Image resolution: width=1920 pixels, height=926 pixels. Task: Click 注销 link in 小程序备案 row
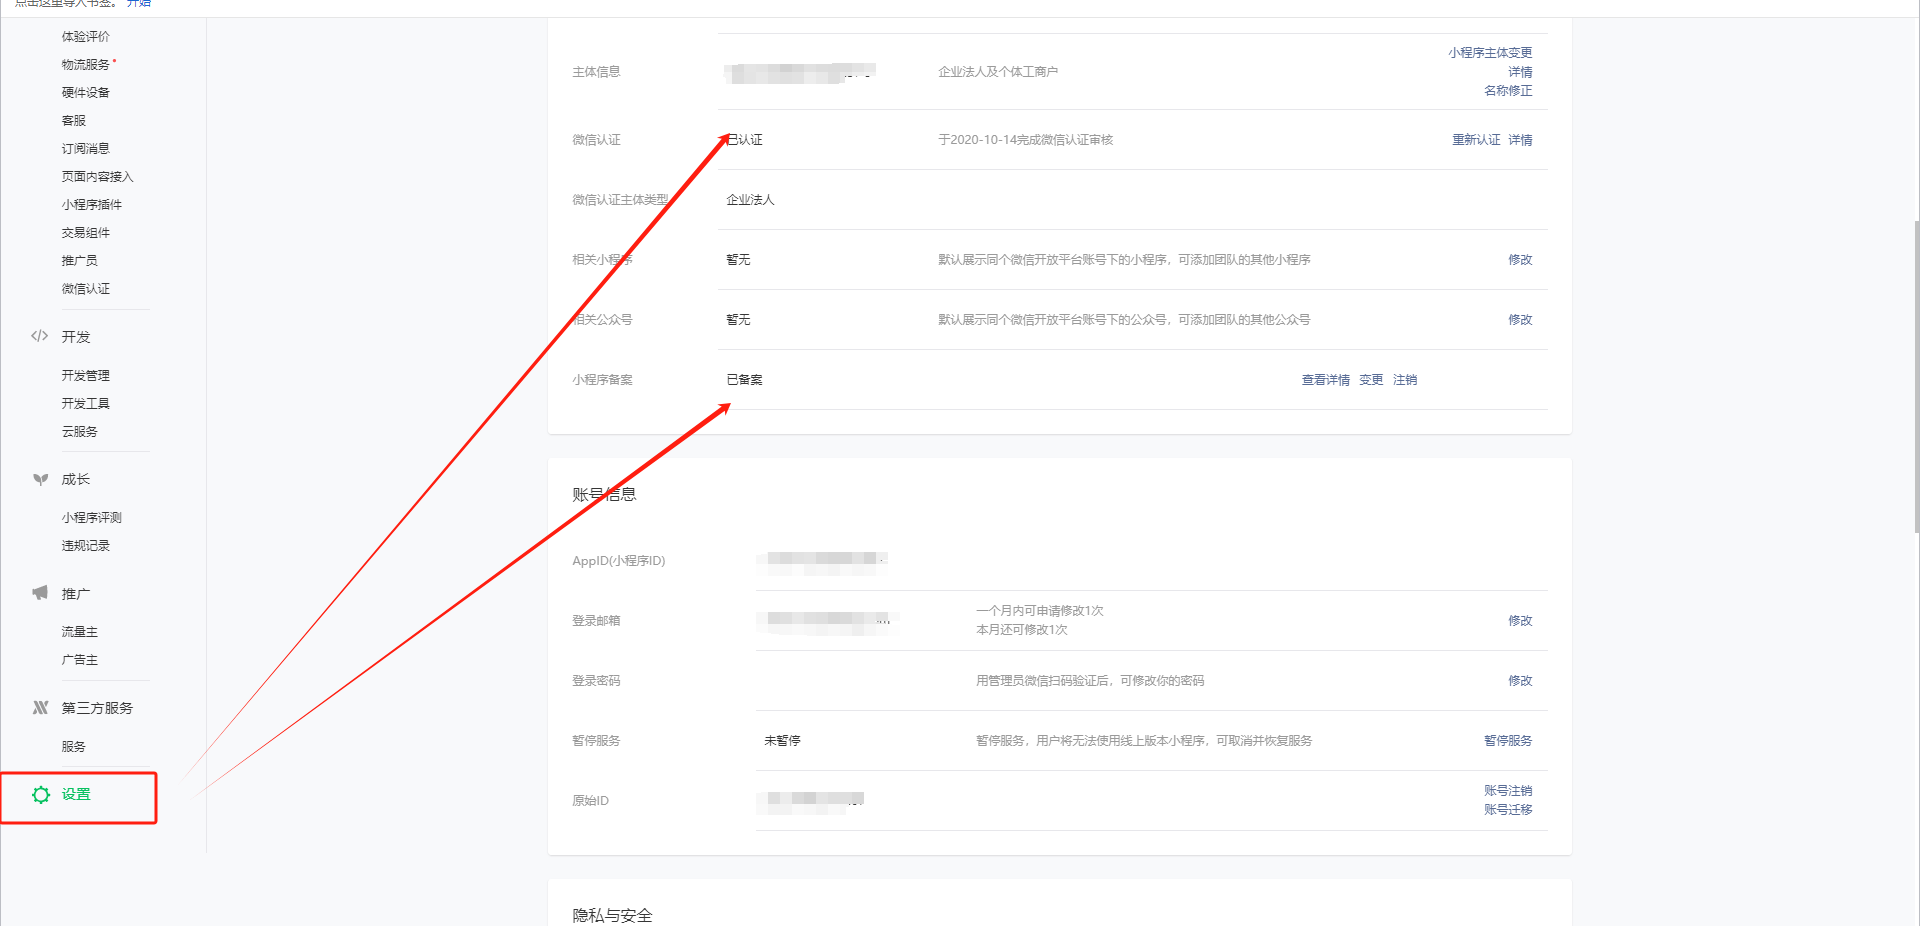click(1404, 380)
